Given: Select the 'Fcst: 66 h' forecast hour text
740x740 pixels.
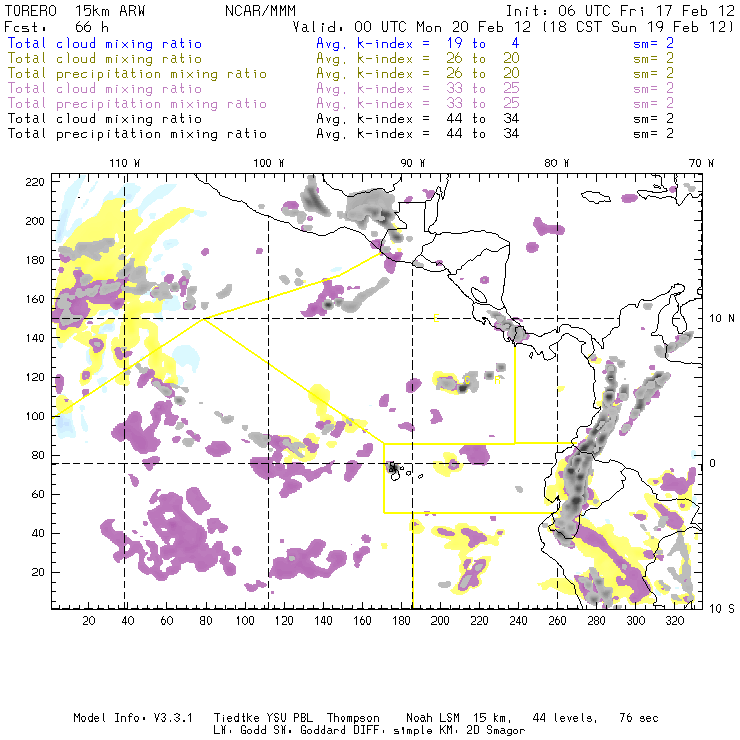Looking at the screenshot, I should point(56,27).
